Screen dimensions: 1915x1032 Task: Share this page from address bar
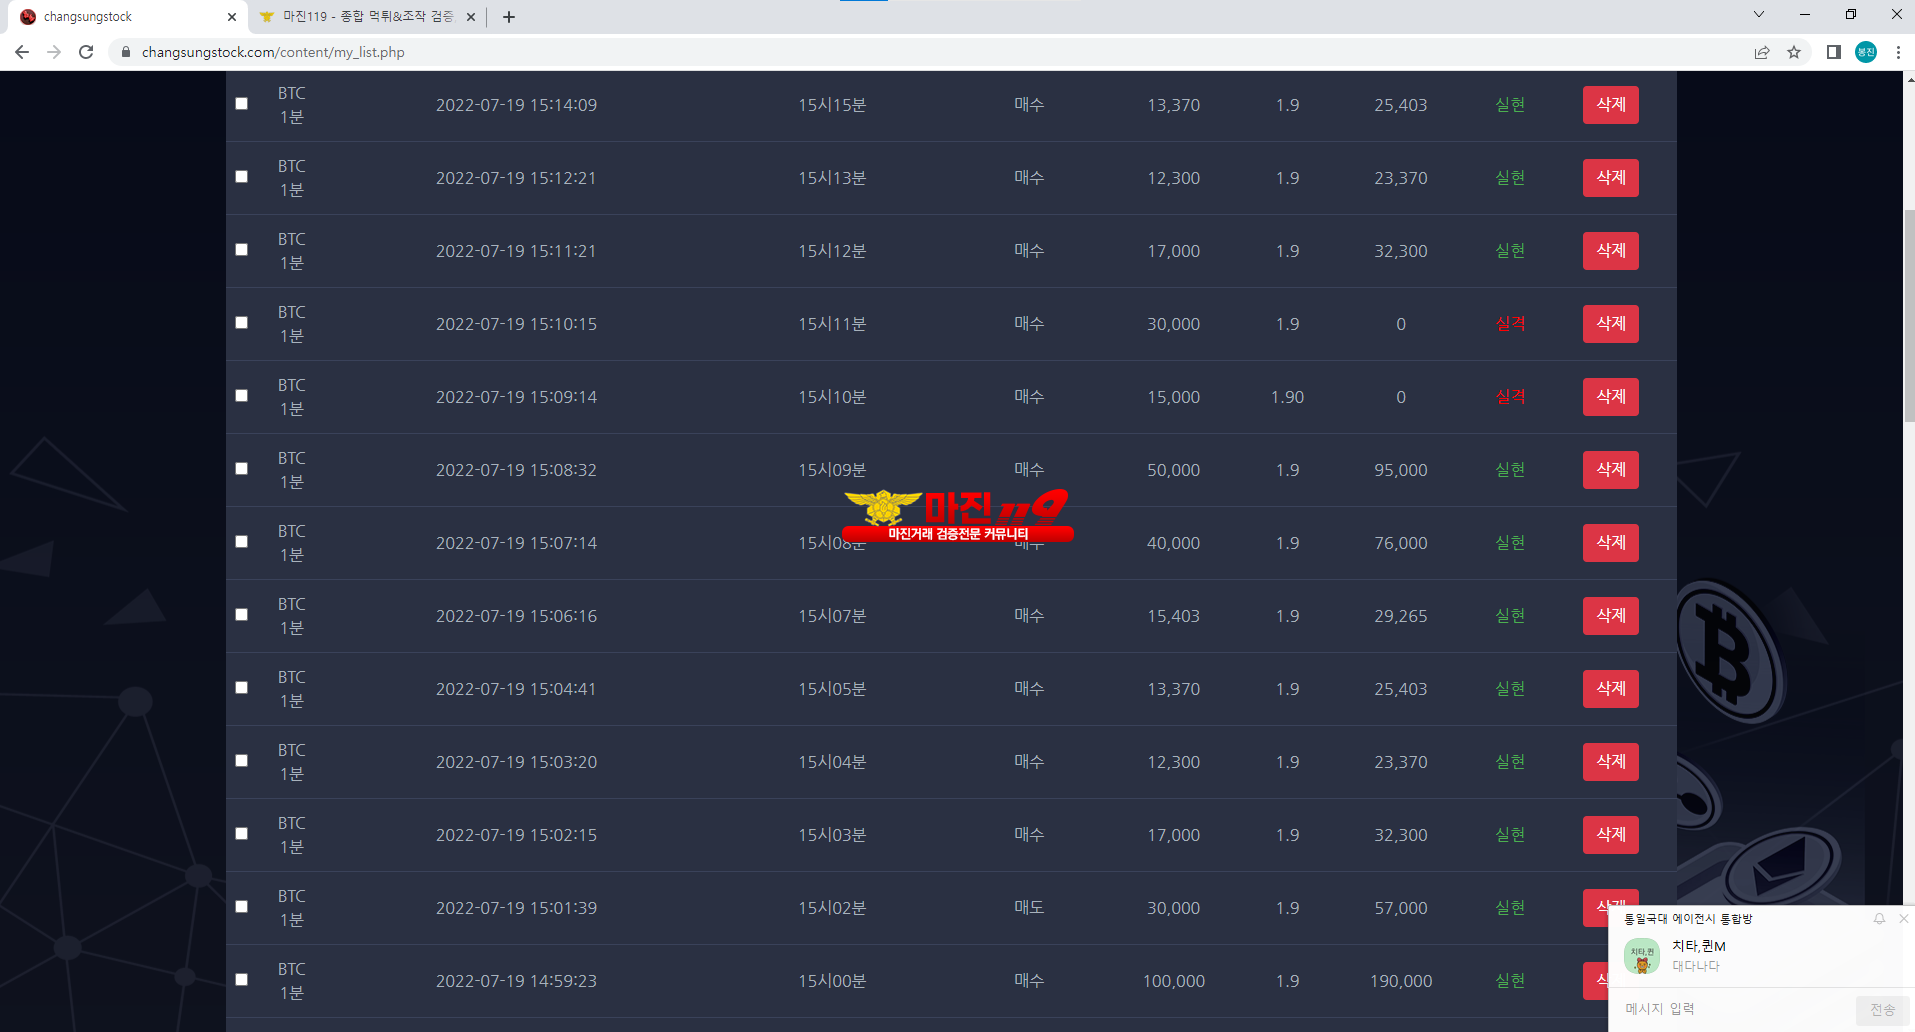click(x=1762, y=52)
